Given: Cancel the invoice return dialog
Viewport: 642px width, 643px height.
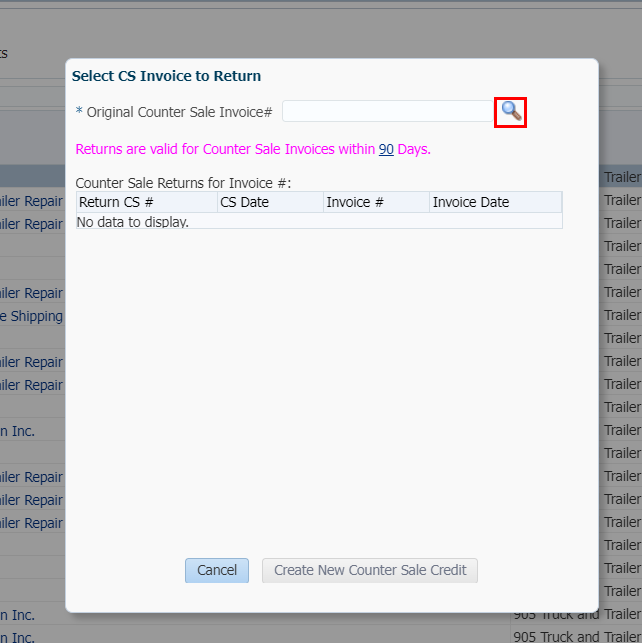Looking at the screenshot, I should pyautogui.click(x=216, y=570).
